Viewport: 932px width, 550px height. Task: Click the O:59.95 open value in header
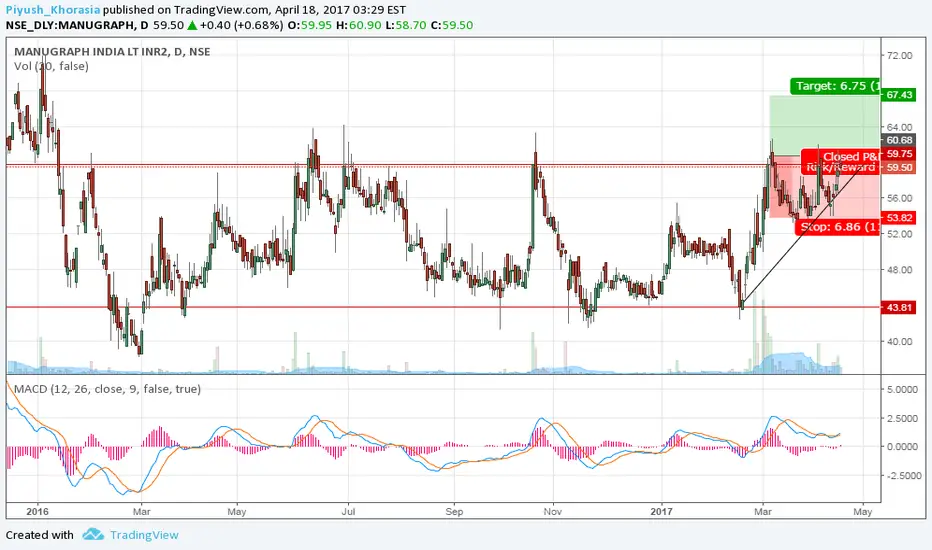coord(310,26)
